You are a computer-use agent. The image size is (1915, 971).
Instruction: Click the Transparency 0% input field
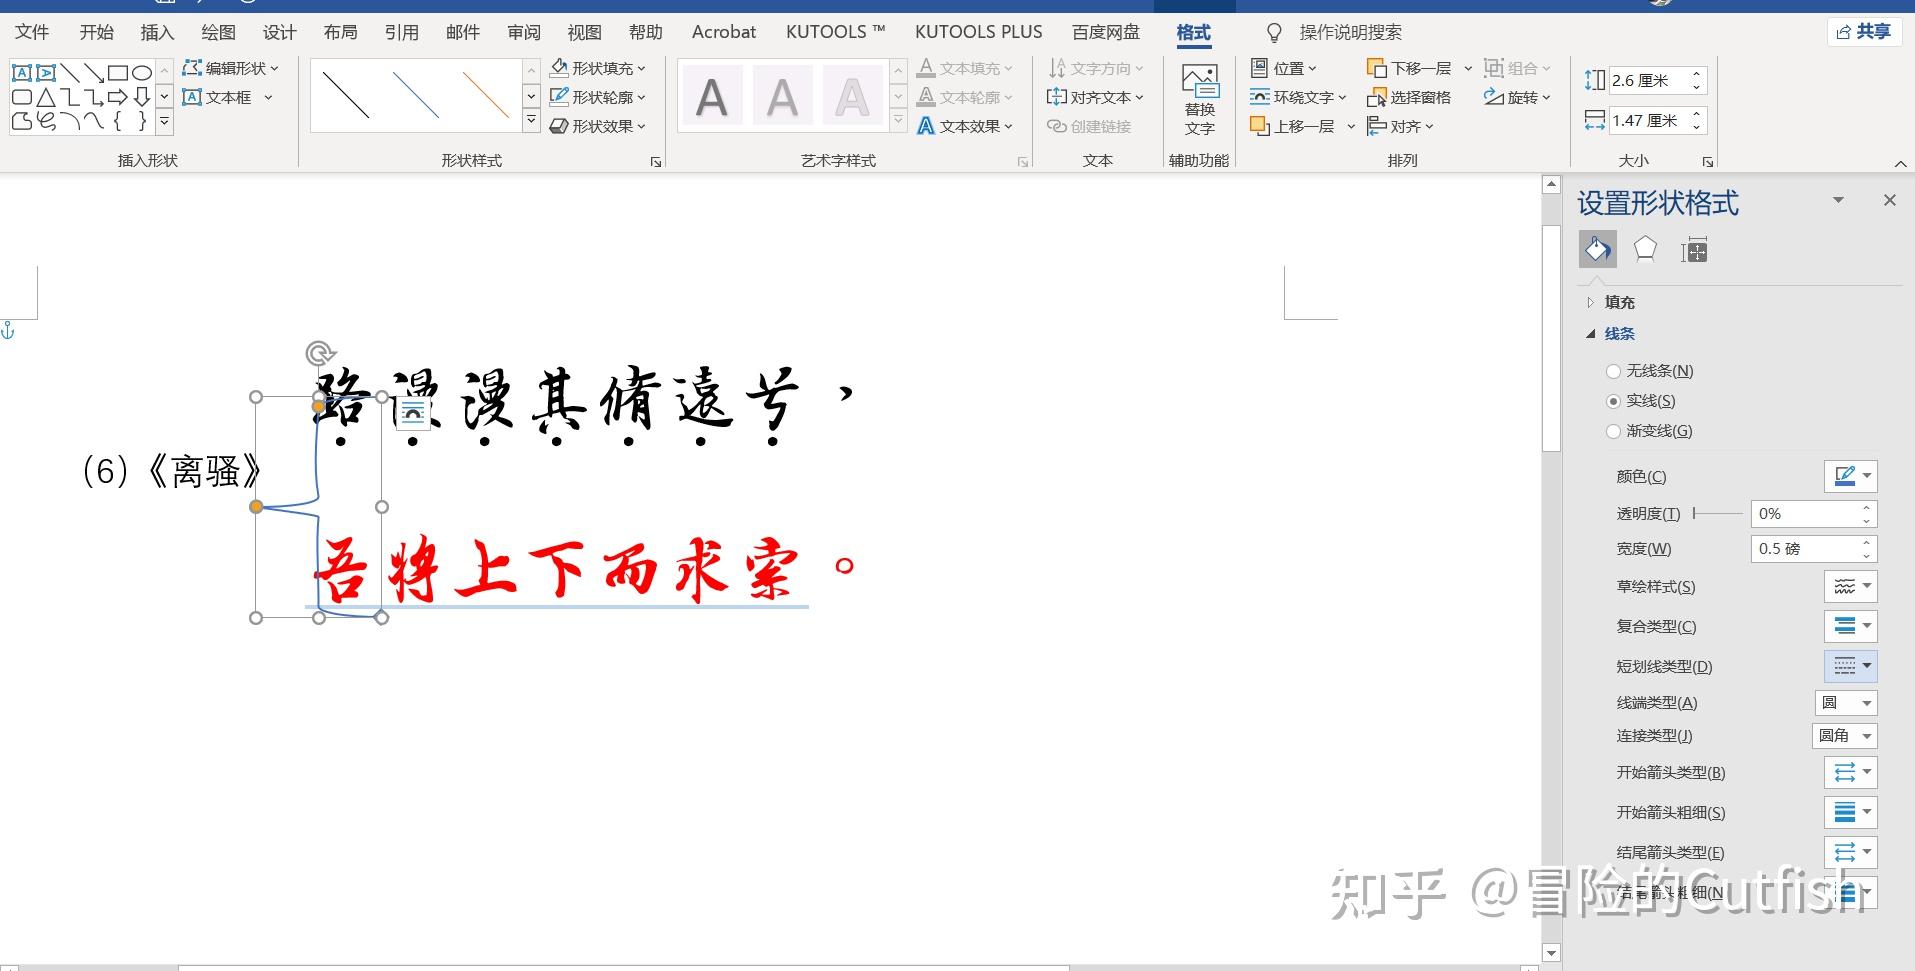tap(1805, 514)
